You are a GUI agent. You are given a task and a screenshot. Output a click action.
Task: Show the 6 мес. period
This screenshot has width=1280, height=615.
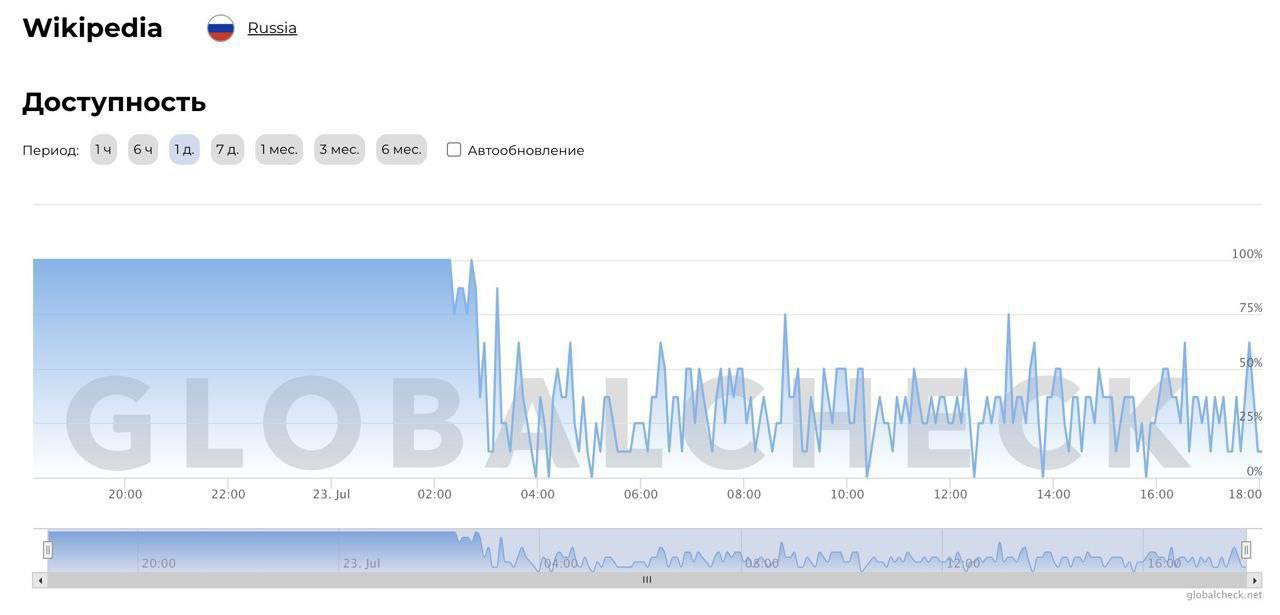point(401,150)
